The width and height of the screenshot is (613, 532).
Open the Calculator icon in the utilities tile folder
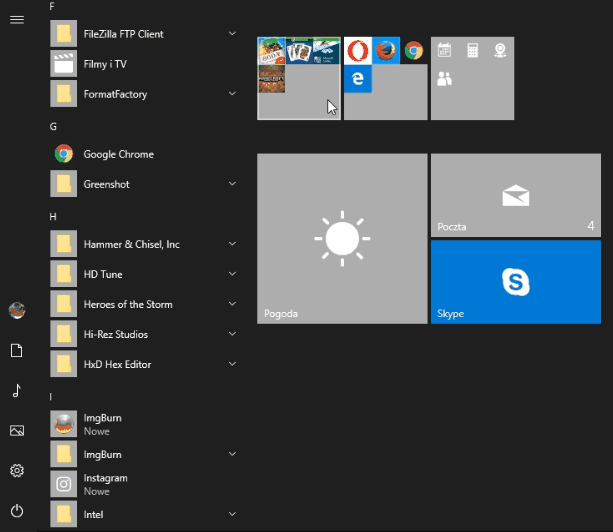point(473,50)
